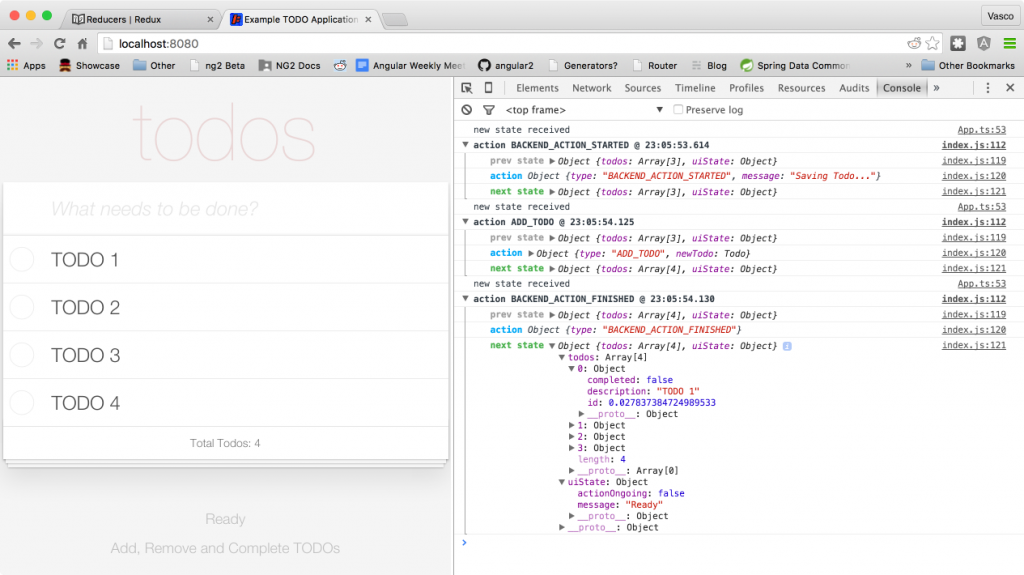Screen dimensions: 1024x575
Task: Open the first App.ts:53 source link
Action: pyautogui.click(x=982, y=130)
